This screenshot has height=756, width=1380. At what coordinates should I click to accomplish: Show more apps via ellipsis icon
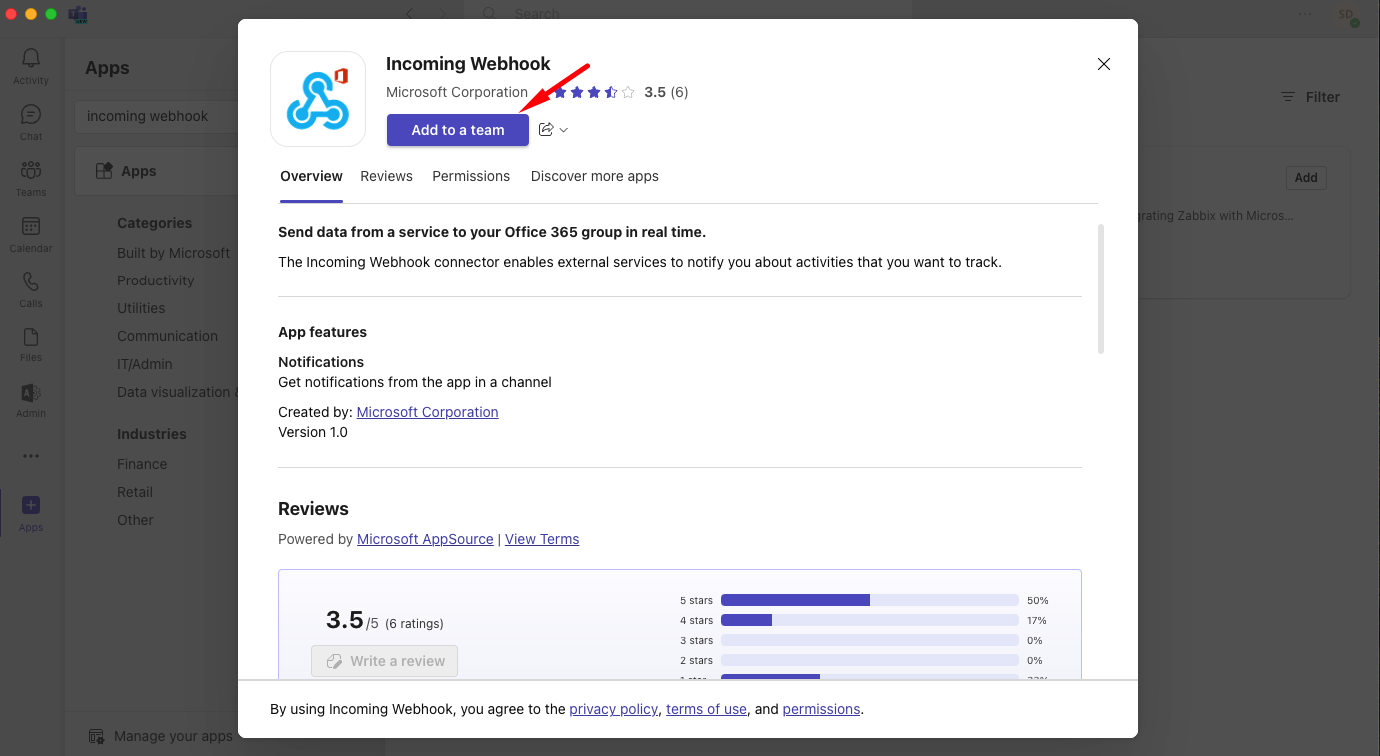pyautogui.click(x=31, y=456)
